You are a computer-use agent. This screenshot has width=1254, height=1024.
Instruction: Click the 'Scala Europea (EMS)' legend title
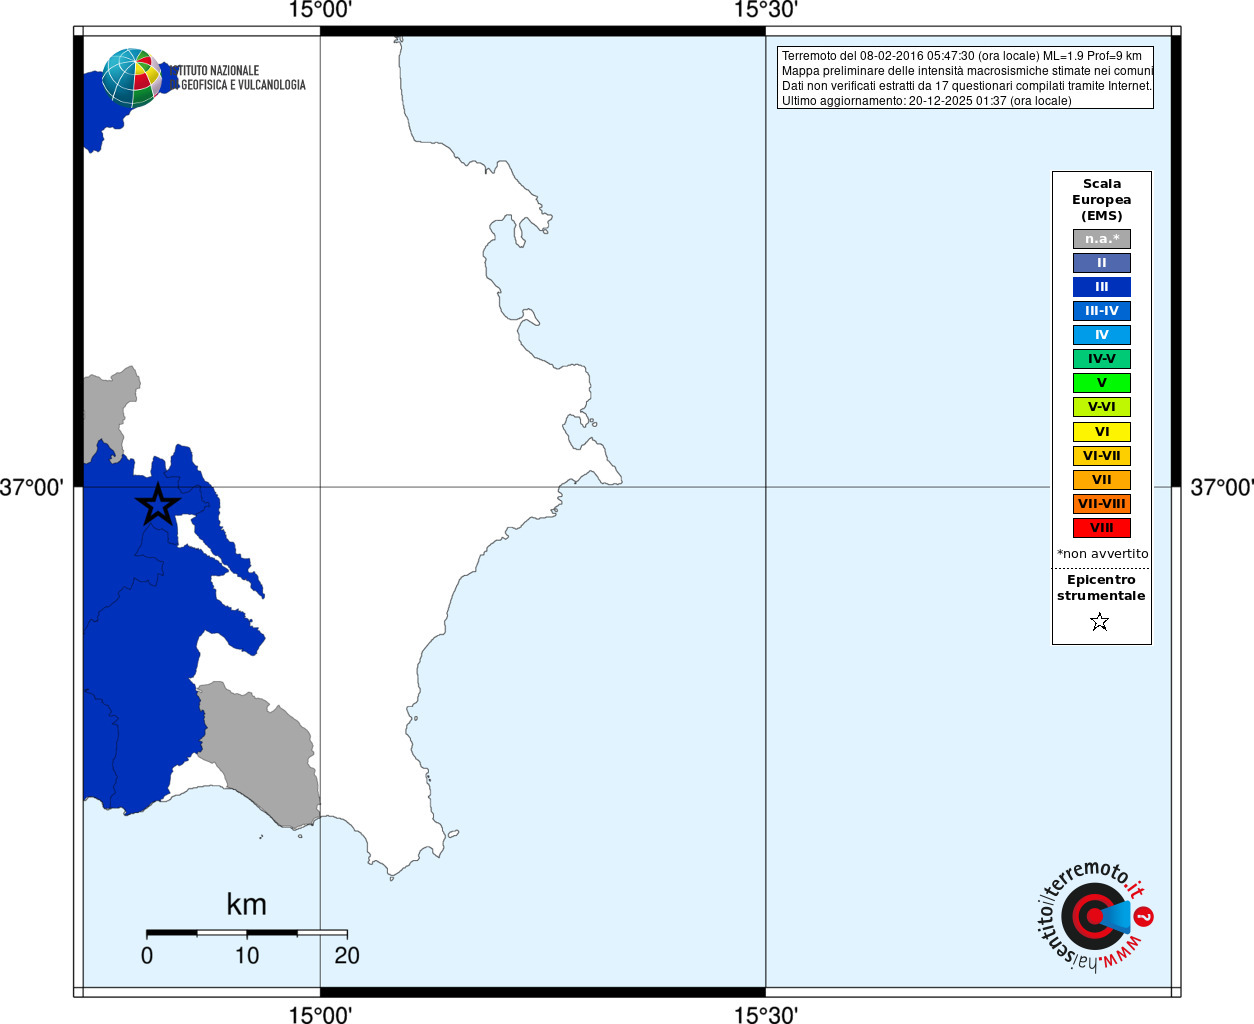click(x=1102, y=200)
